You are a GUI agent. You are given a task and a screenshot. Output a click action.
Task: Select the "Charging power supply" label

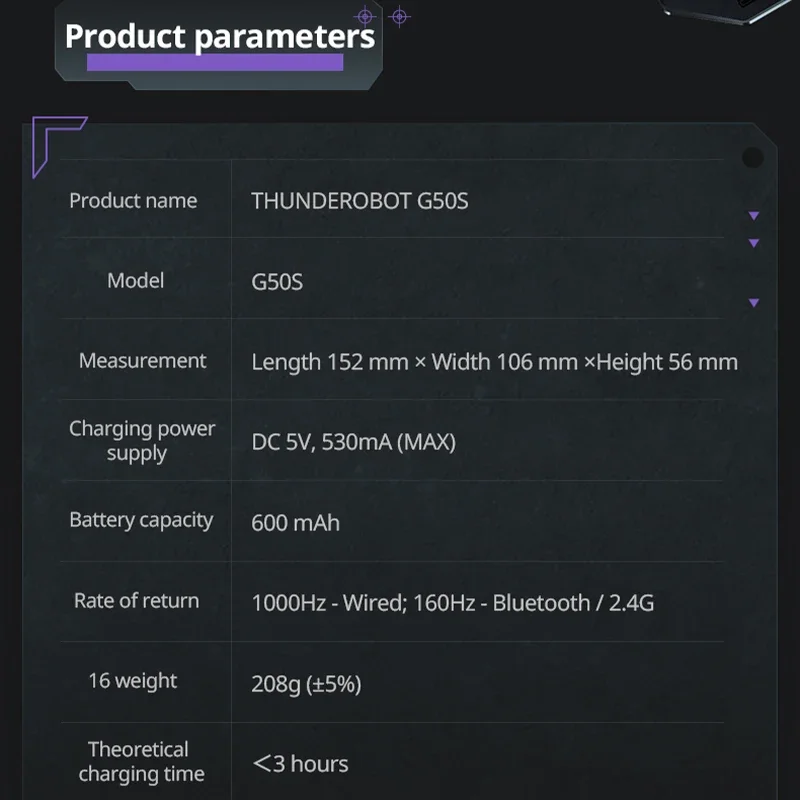pos(142,441)
